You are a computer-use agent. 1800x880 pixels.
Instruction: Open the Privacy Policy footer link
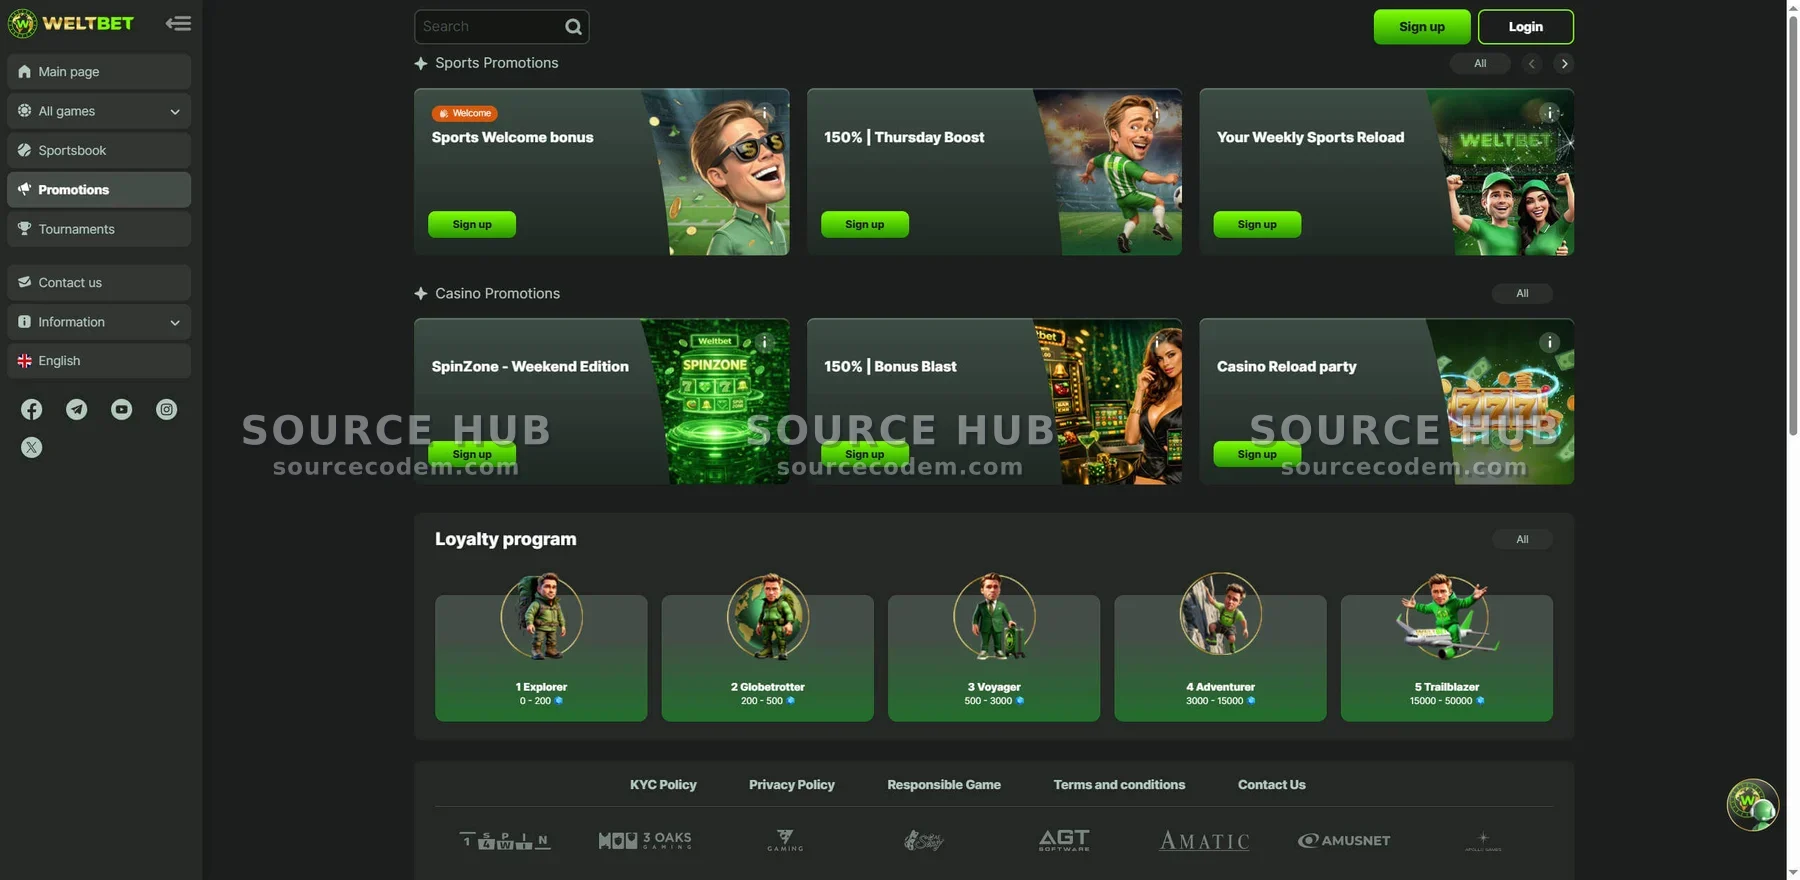tap(791, 785)
